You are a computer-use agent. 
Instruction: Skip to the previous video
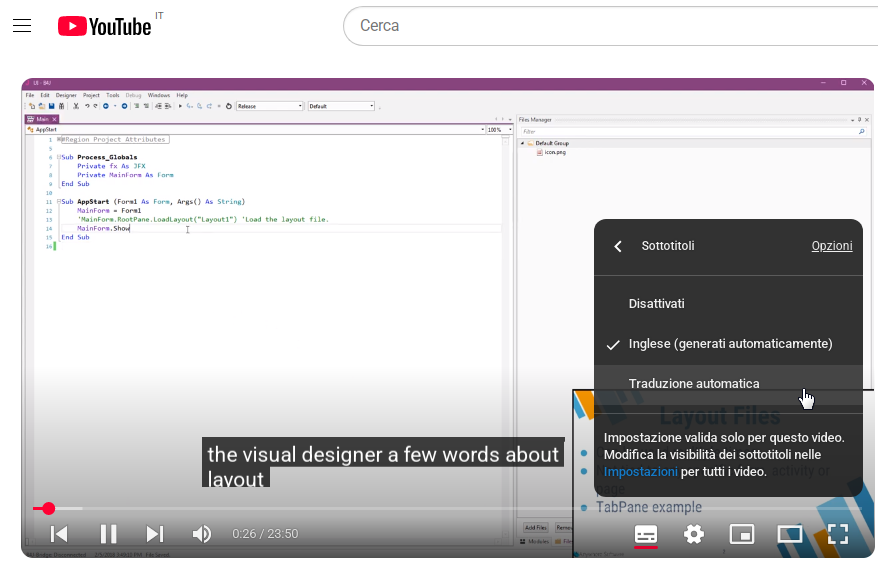[x=59, y=534]
